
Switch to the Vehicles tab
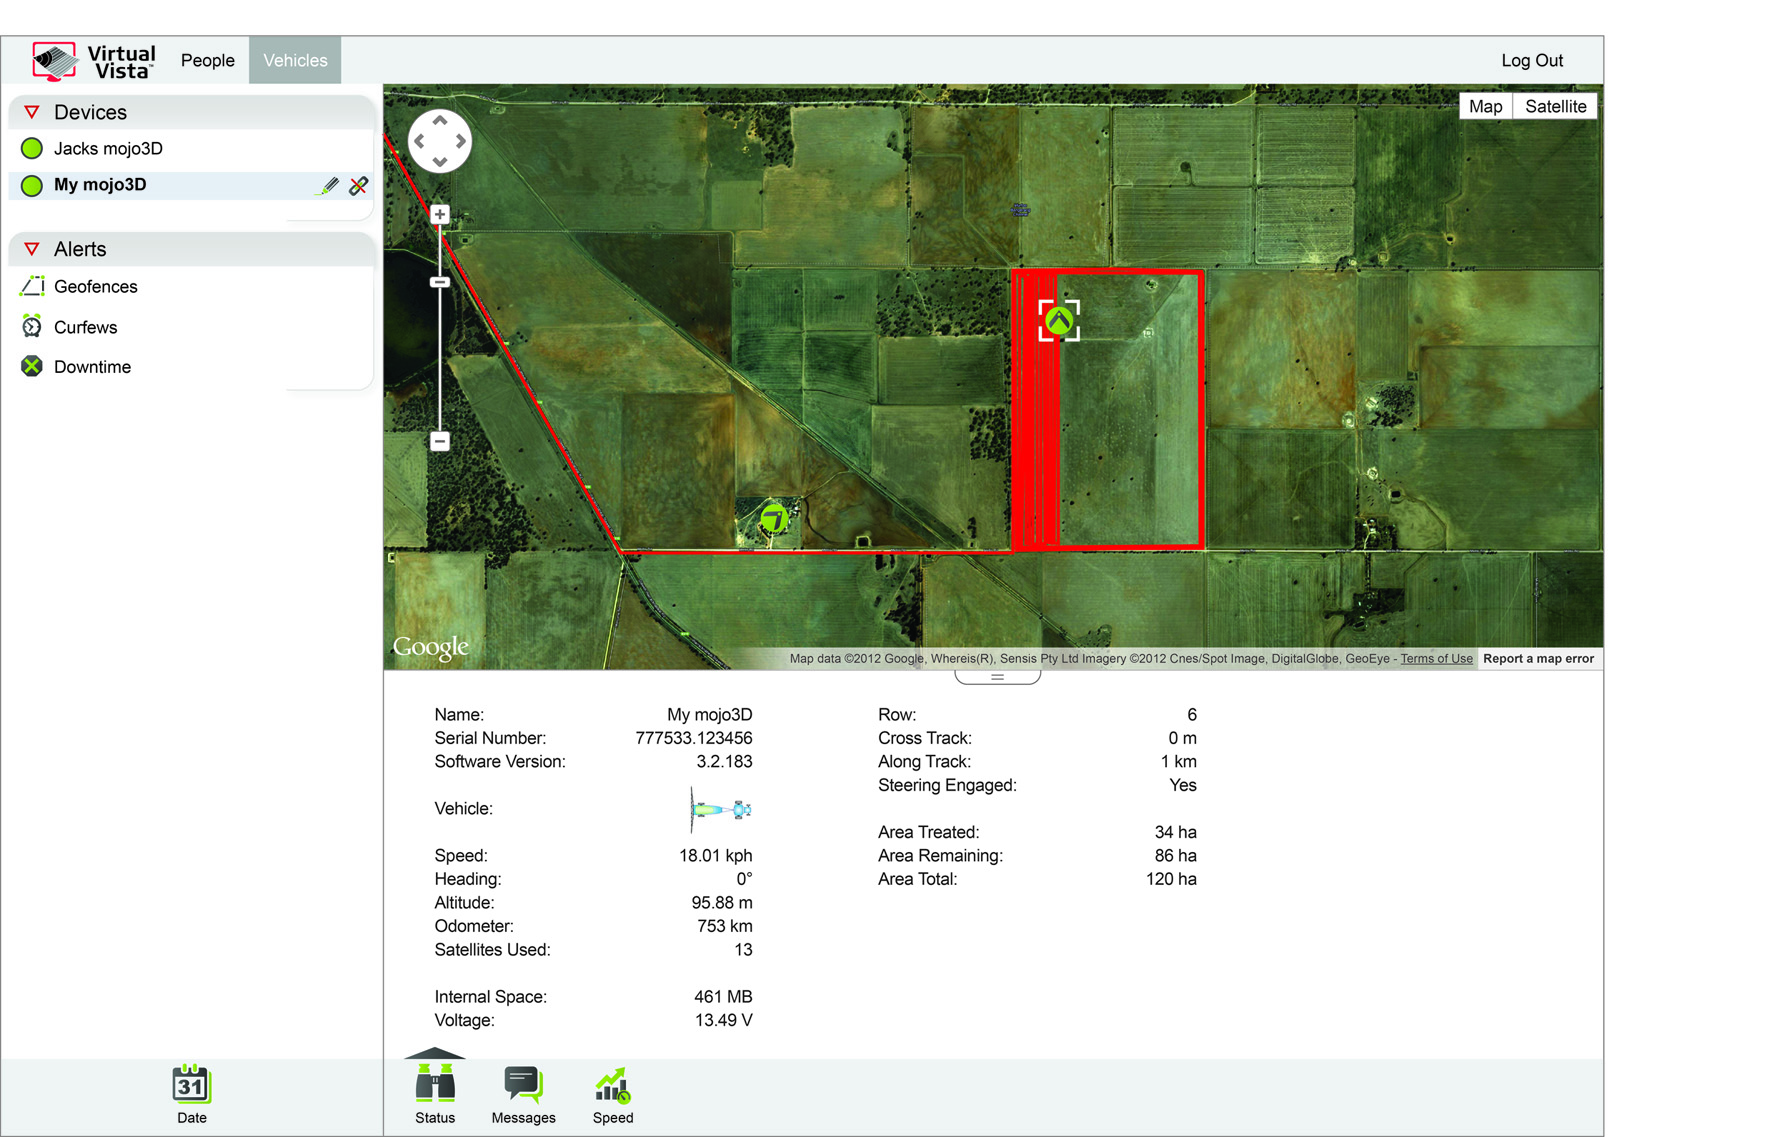pyautogui.click(x=295, y=60)
